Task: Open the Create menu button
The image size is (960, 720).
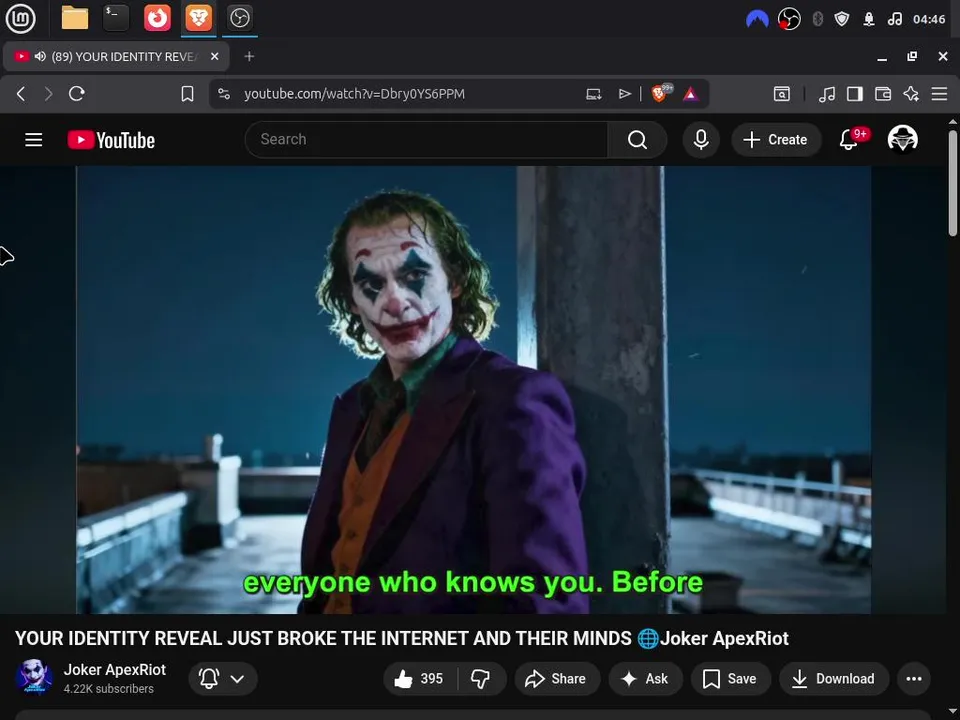Action: (x=776, y=140)
